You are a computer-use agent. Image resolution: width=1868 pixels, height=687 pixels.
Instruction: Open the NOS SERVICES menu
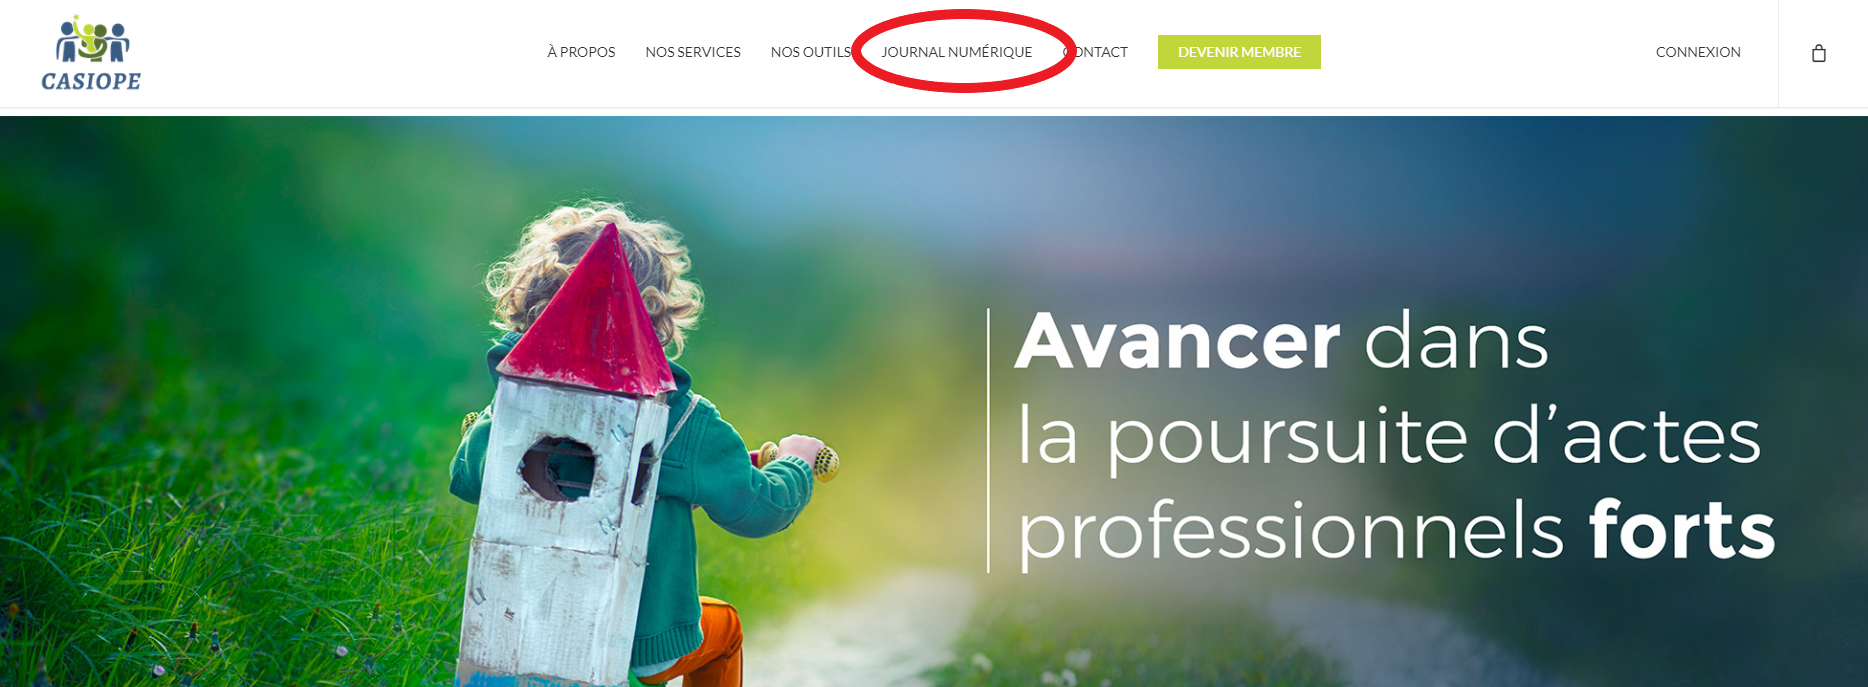pos(693,52)
